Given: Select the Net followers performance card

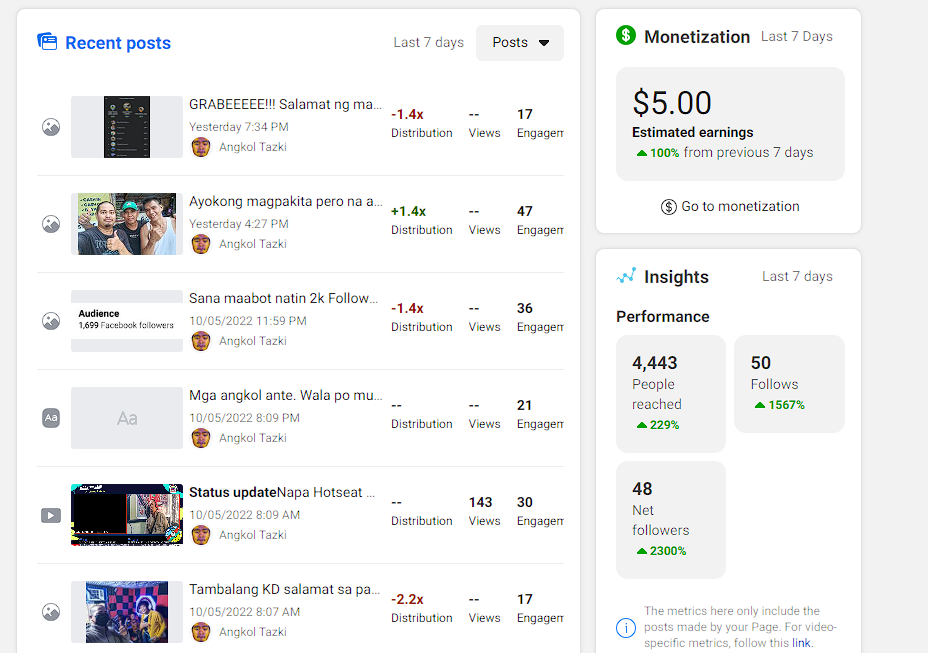Looking at the screenshot, I should click(x=670, y=519).
